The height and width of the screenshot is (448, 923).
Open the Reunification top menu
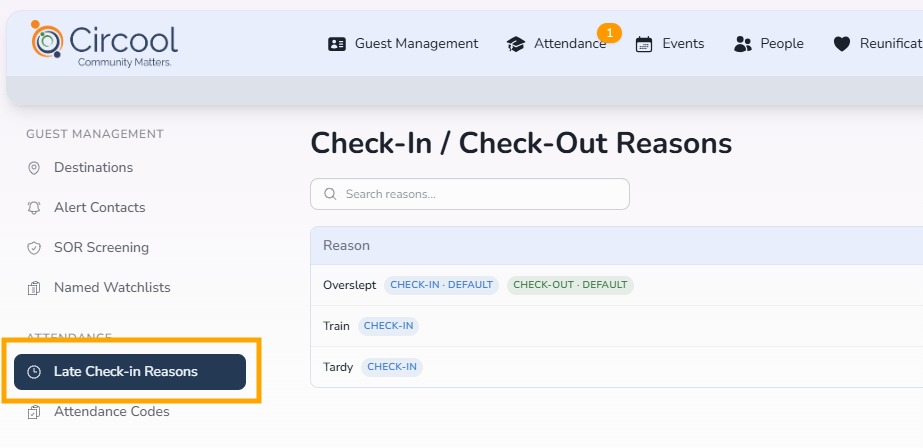point(878,44)
